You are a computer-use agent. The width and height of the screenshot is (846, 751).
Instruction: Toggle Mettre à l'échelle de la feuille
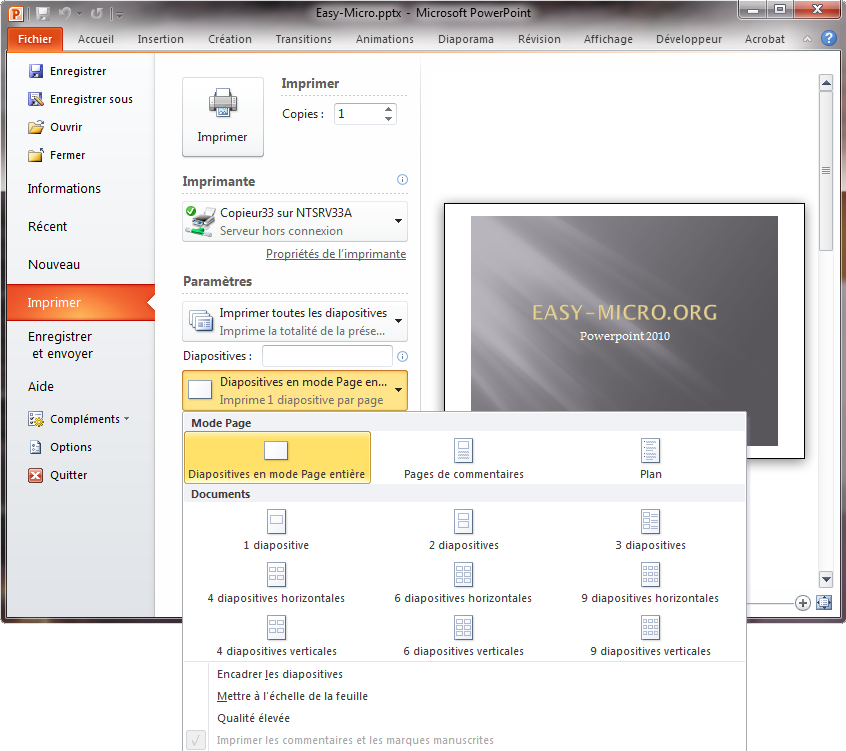292,697
